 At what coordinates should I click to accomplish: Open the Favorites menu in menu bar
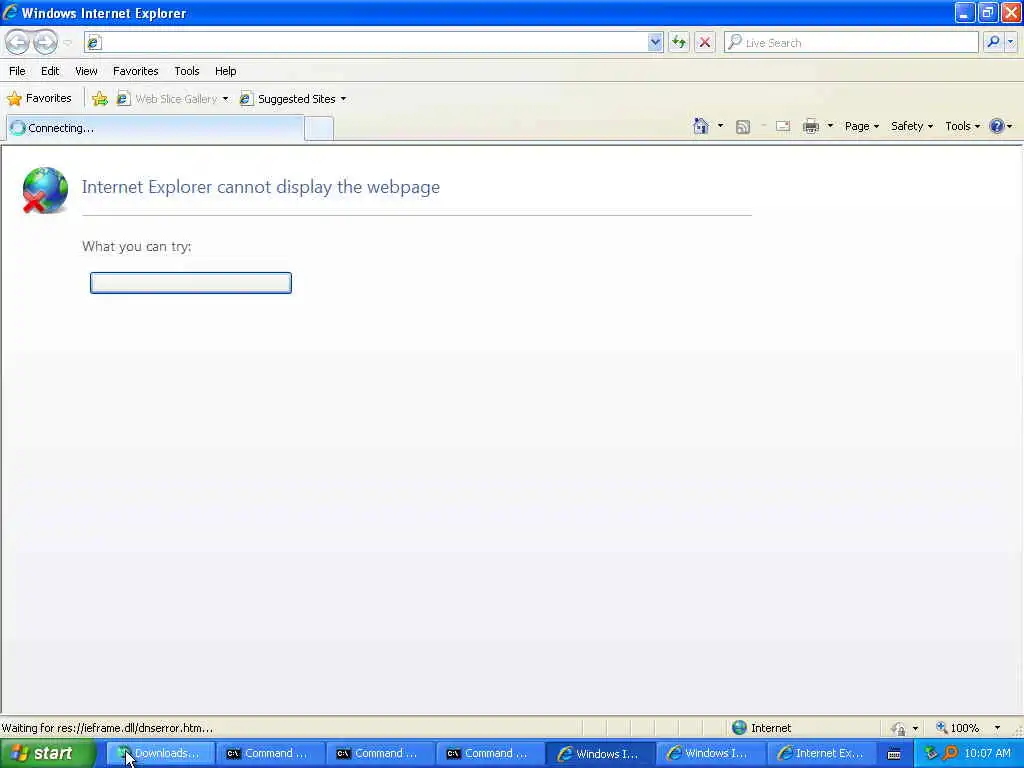pos(135,71)
